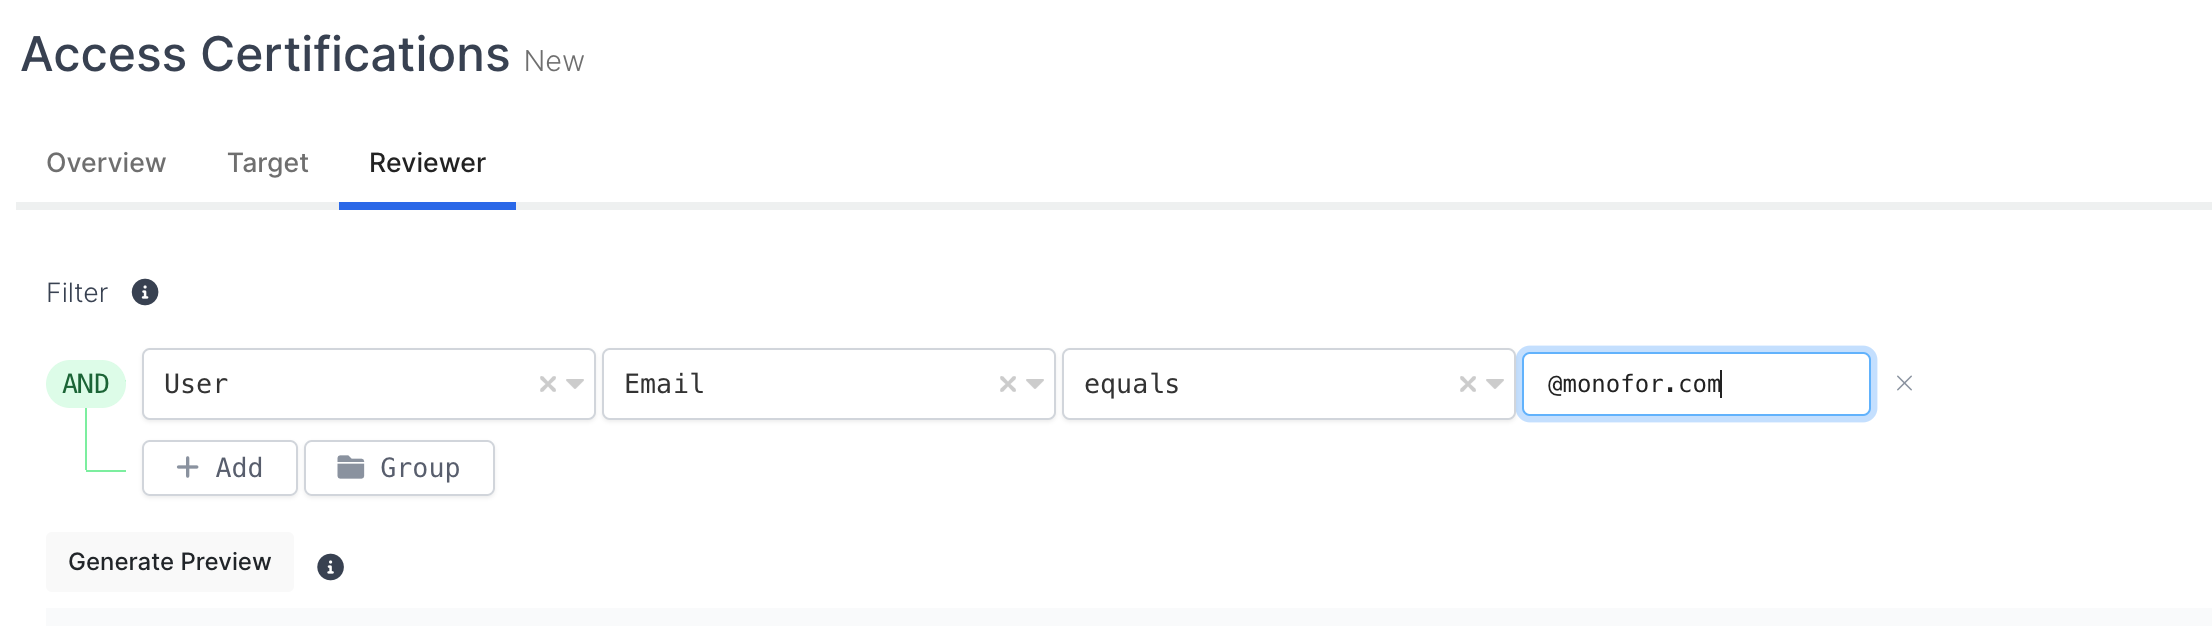Screen dimensions: 2212x626
Task: Toggle the AND logical operator
Action: tap(86, 384)
